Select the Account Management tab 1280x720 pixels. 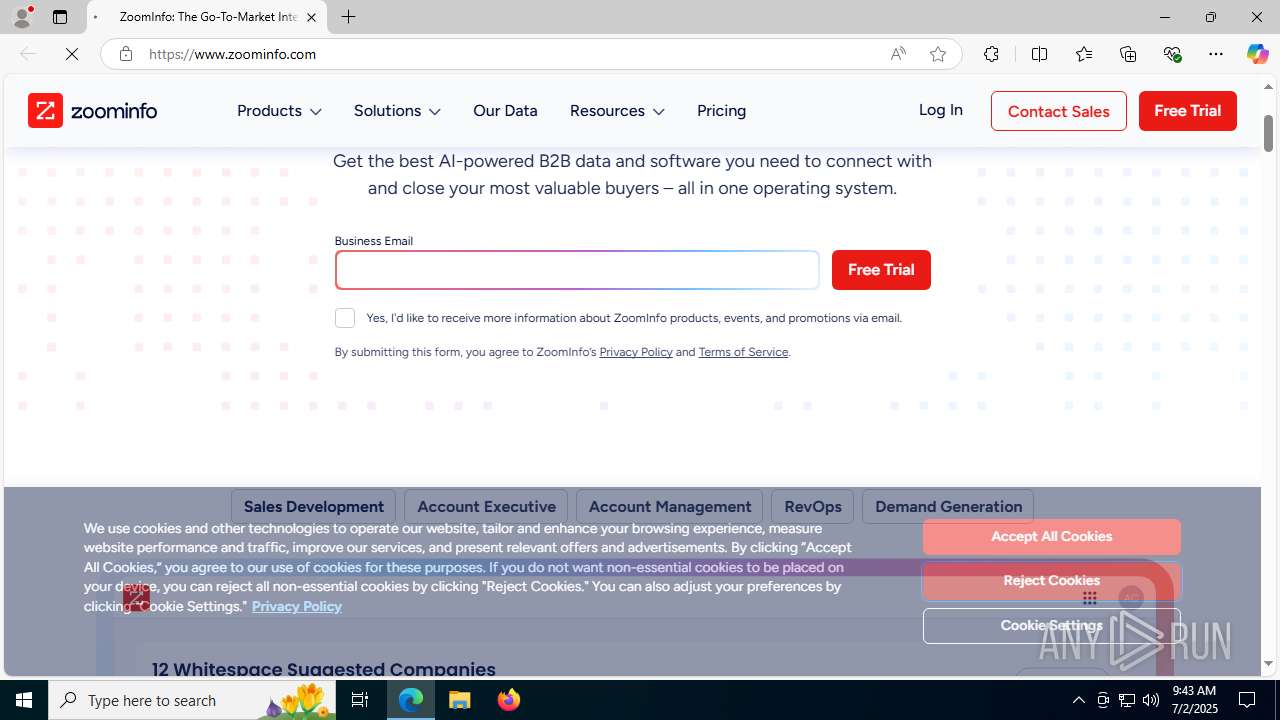coord(670,507)
